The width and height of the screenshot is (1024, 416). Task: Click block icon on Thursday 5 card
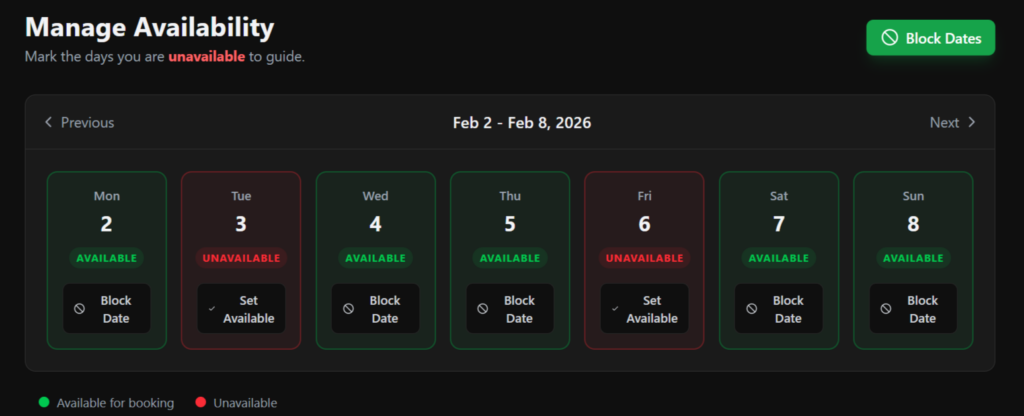pos(482,309)
